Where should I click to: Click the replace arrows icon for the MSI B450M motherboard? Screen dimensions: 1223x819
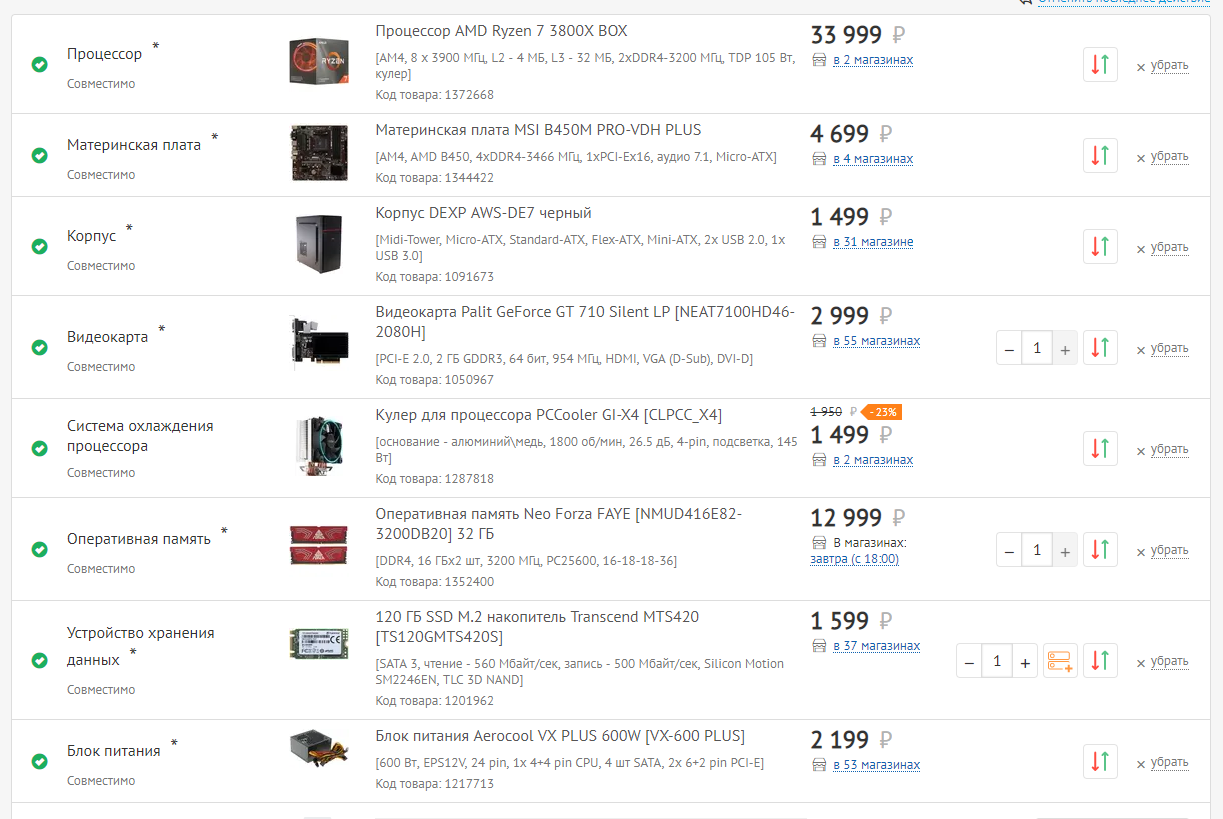tap(1100, 156)
